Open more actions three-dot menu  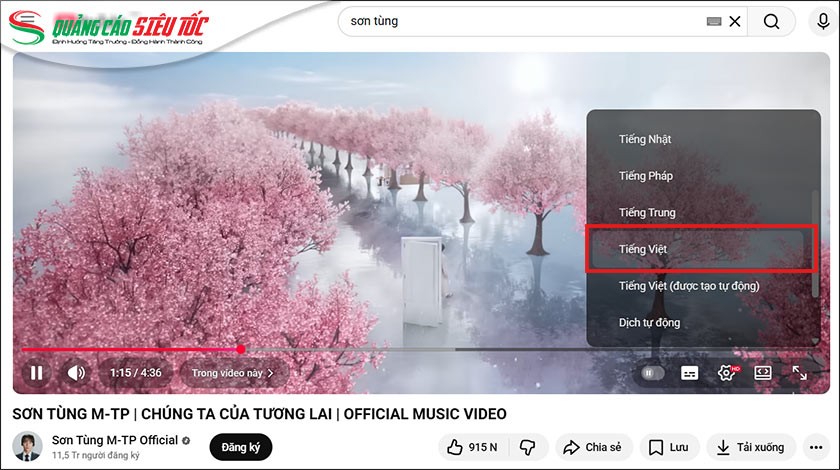(816, 447)
